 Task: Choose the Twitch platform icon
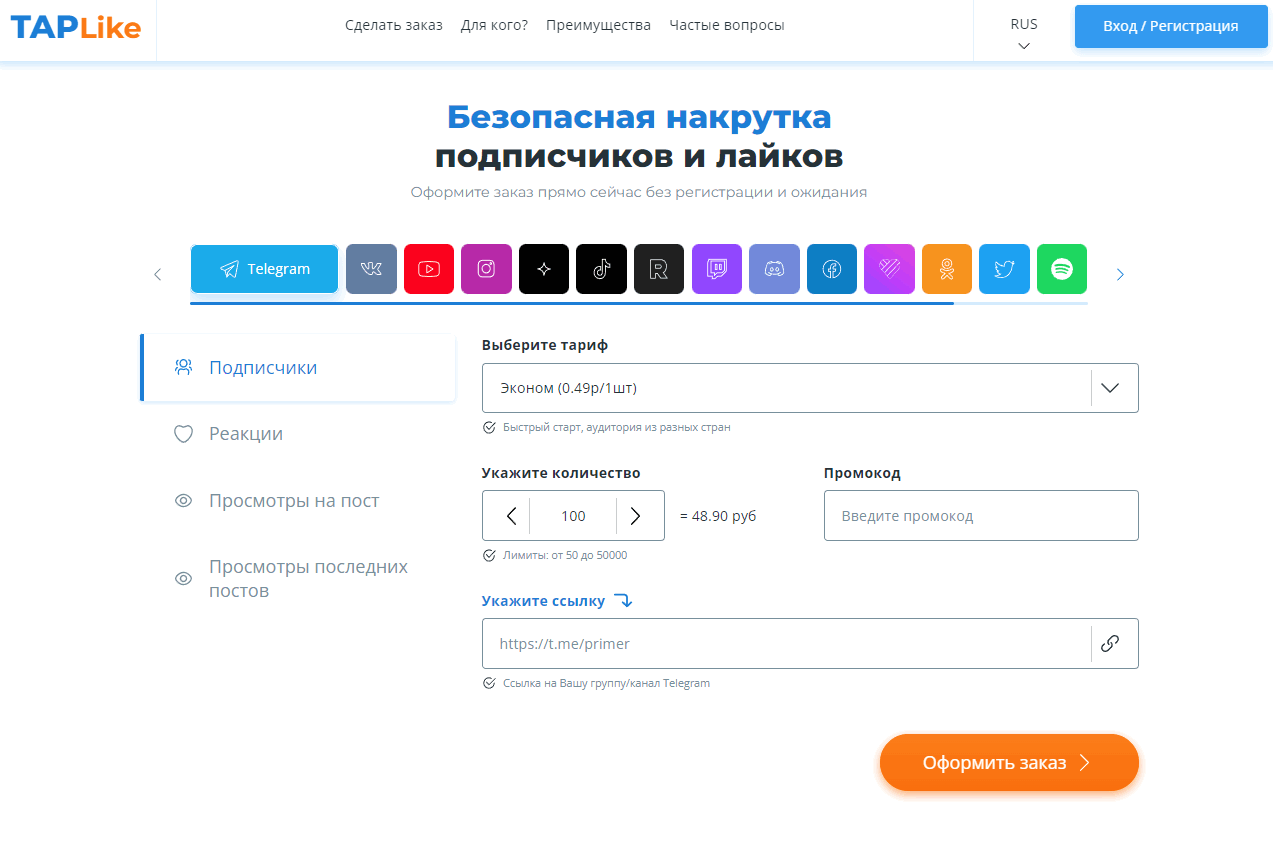point(717,269)
